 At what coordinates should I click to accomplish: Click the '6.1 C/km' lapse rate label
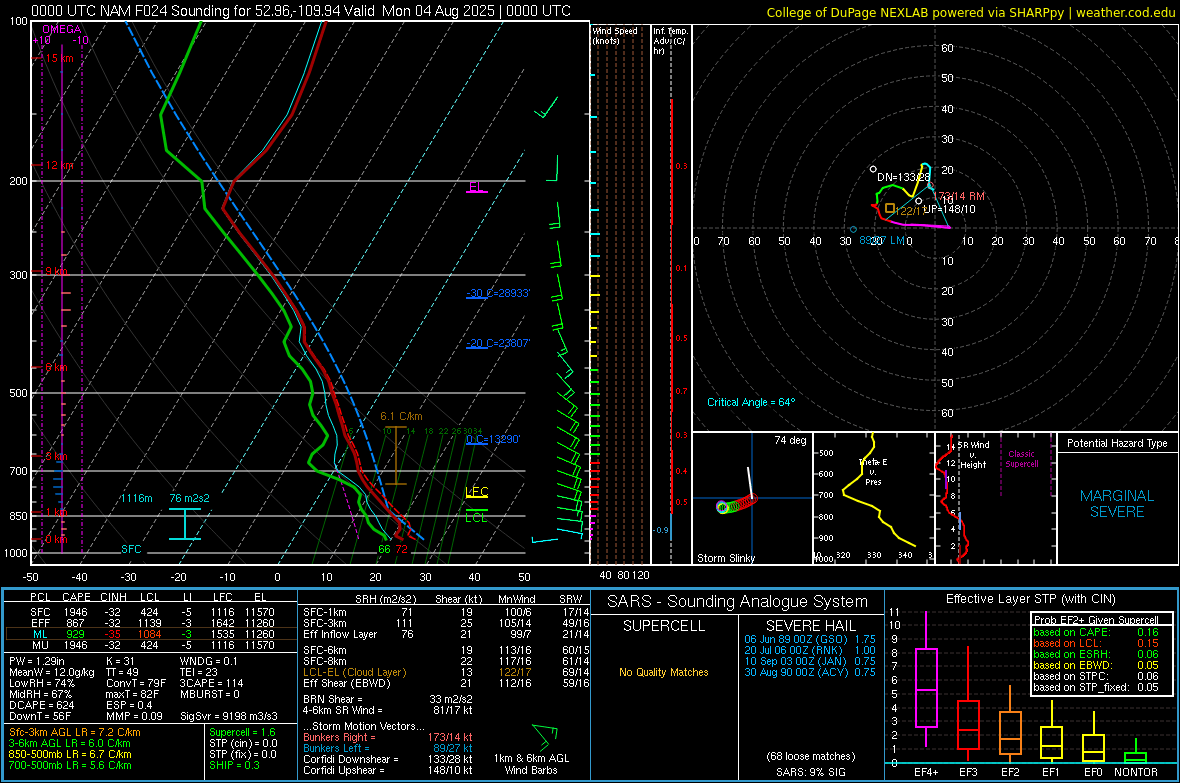click(401, 416)
